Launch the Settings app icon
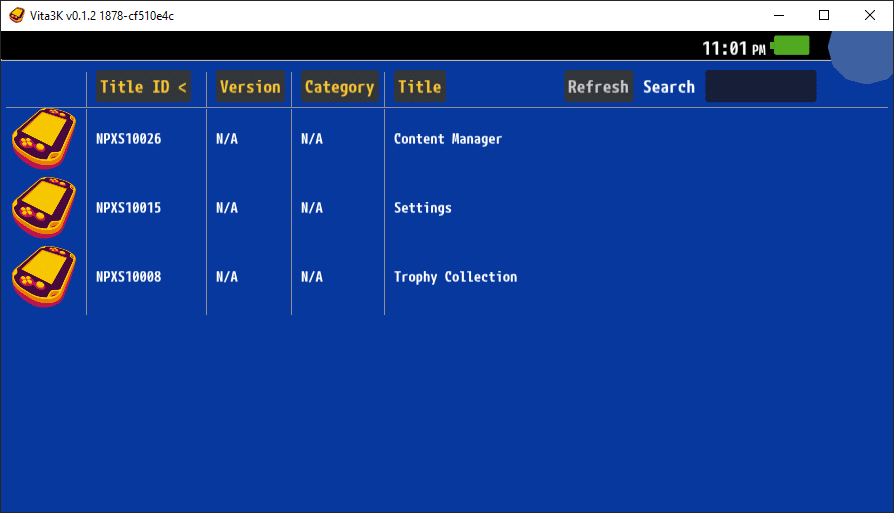 click(44, 207)
